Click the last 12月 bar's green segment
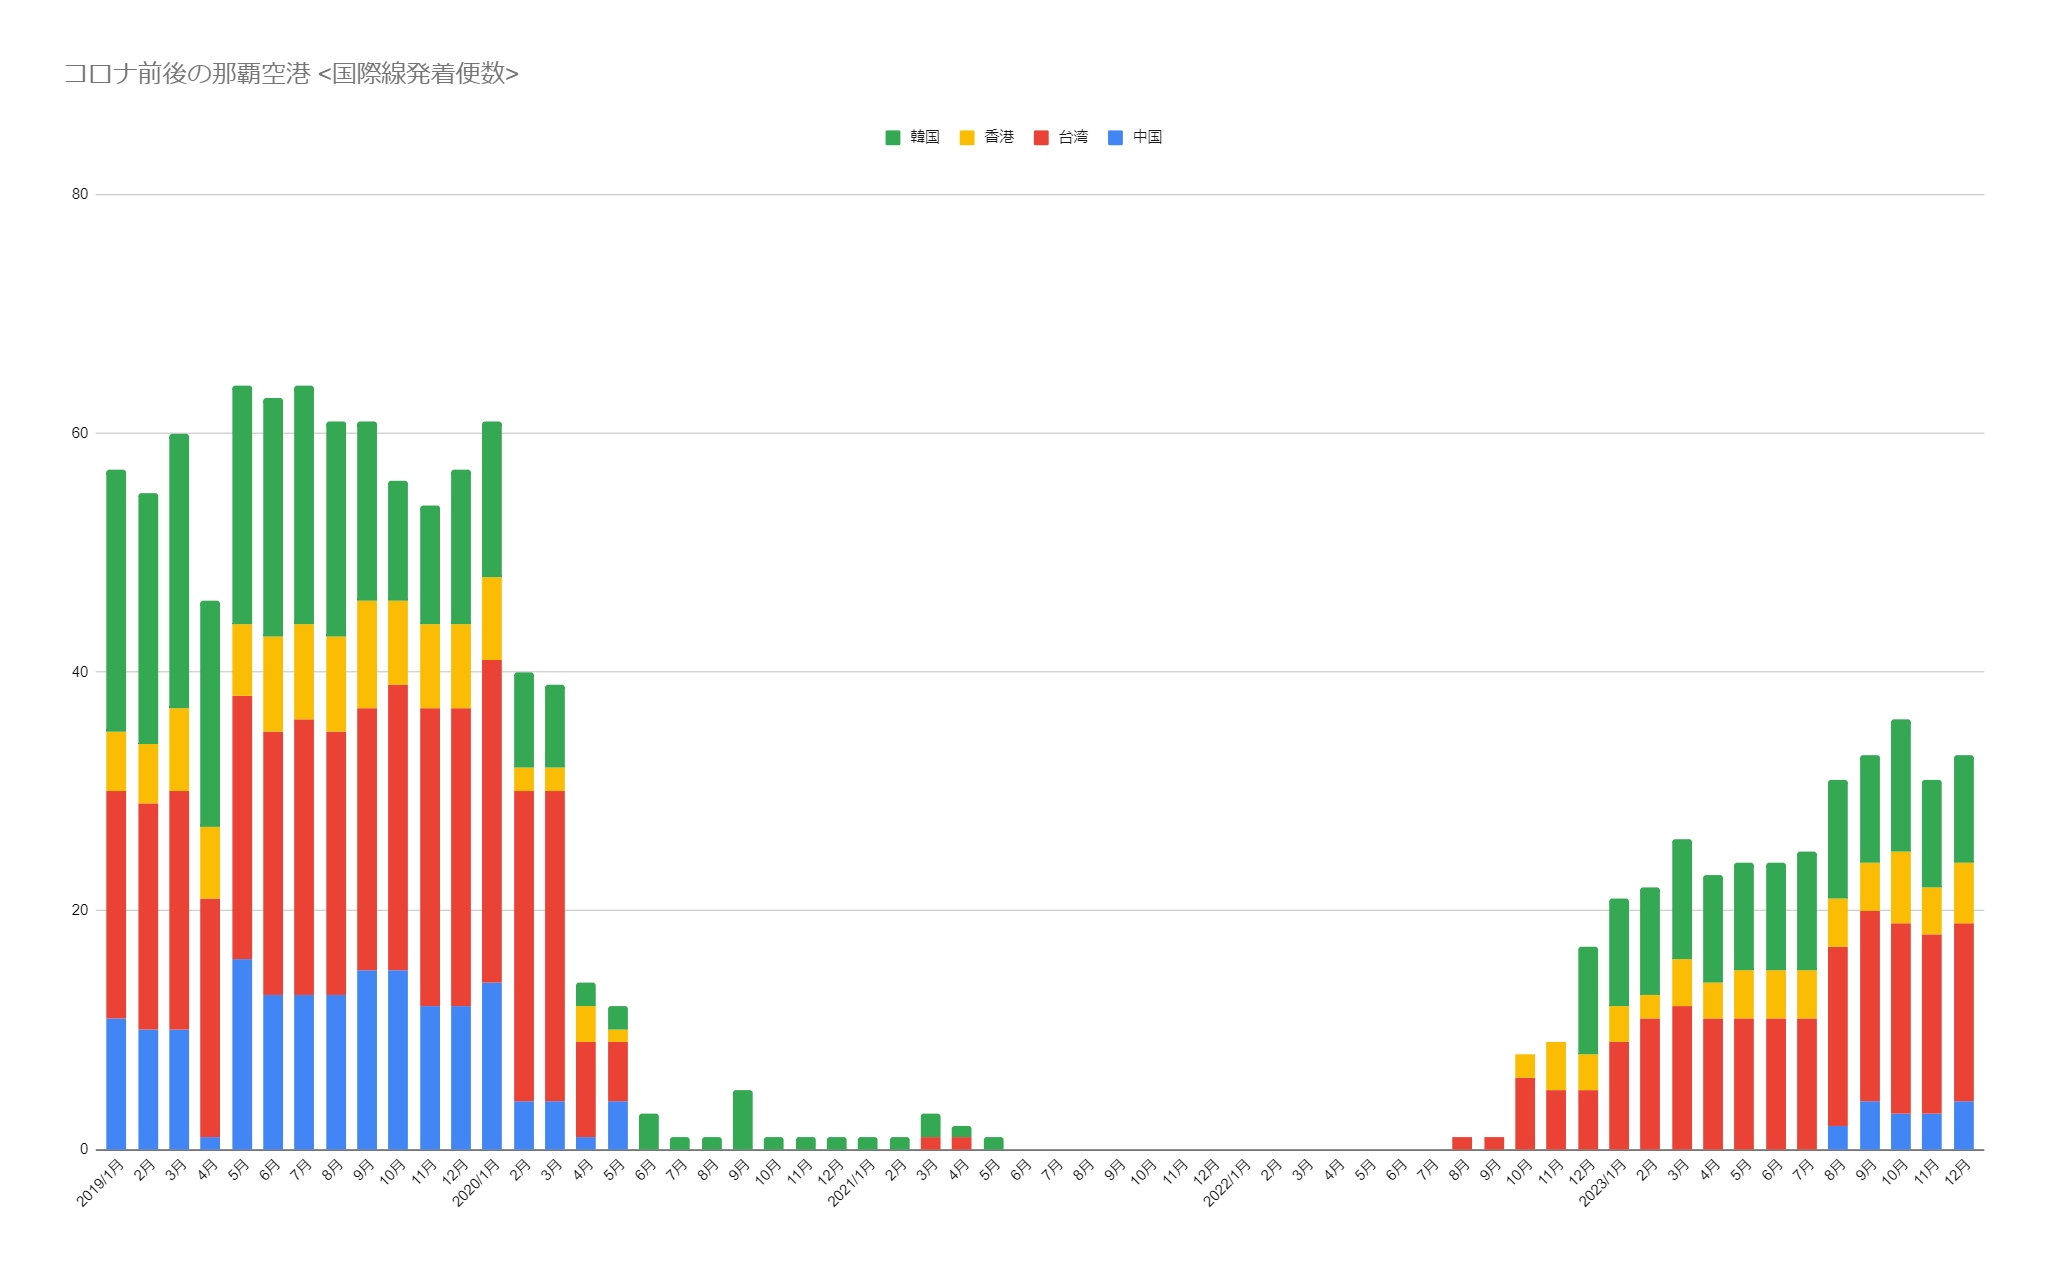Screen dimensions: 2048x1268 tap(1963, 809)
